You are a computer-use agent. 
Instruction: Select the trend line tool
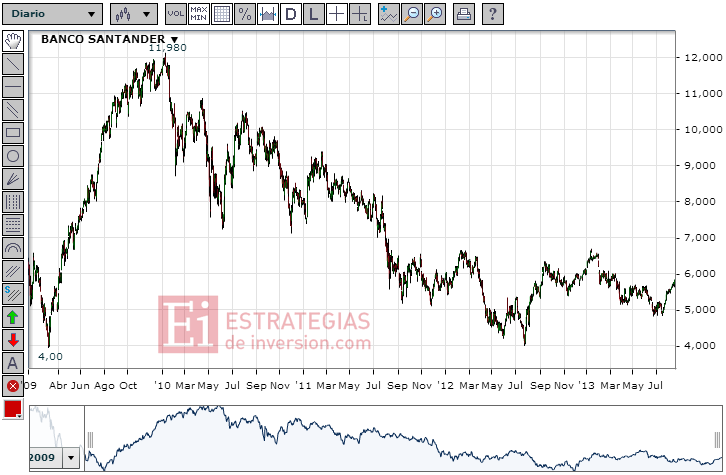13,64
